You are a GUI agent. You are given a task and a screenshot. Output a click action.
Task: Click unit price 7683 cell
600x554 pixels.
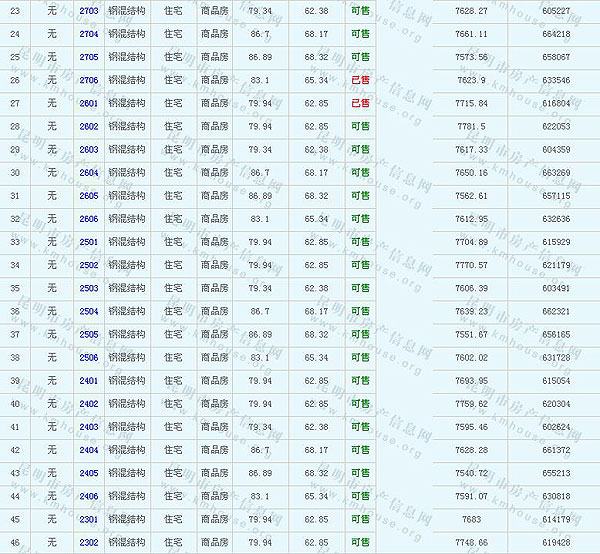tap(471, 519)
